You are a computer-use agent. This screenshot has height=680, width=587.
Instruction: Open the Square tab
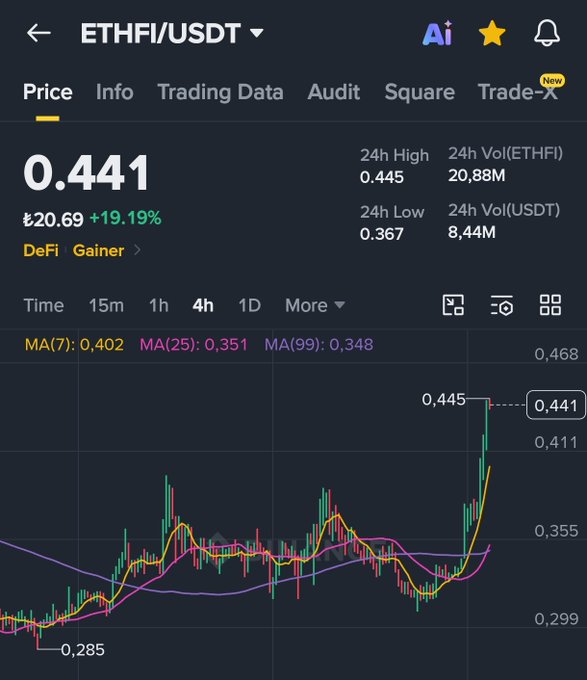(x=420, y=92)
